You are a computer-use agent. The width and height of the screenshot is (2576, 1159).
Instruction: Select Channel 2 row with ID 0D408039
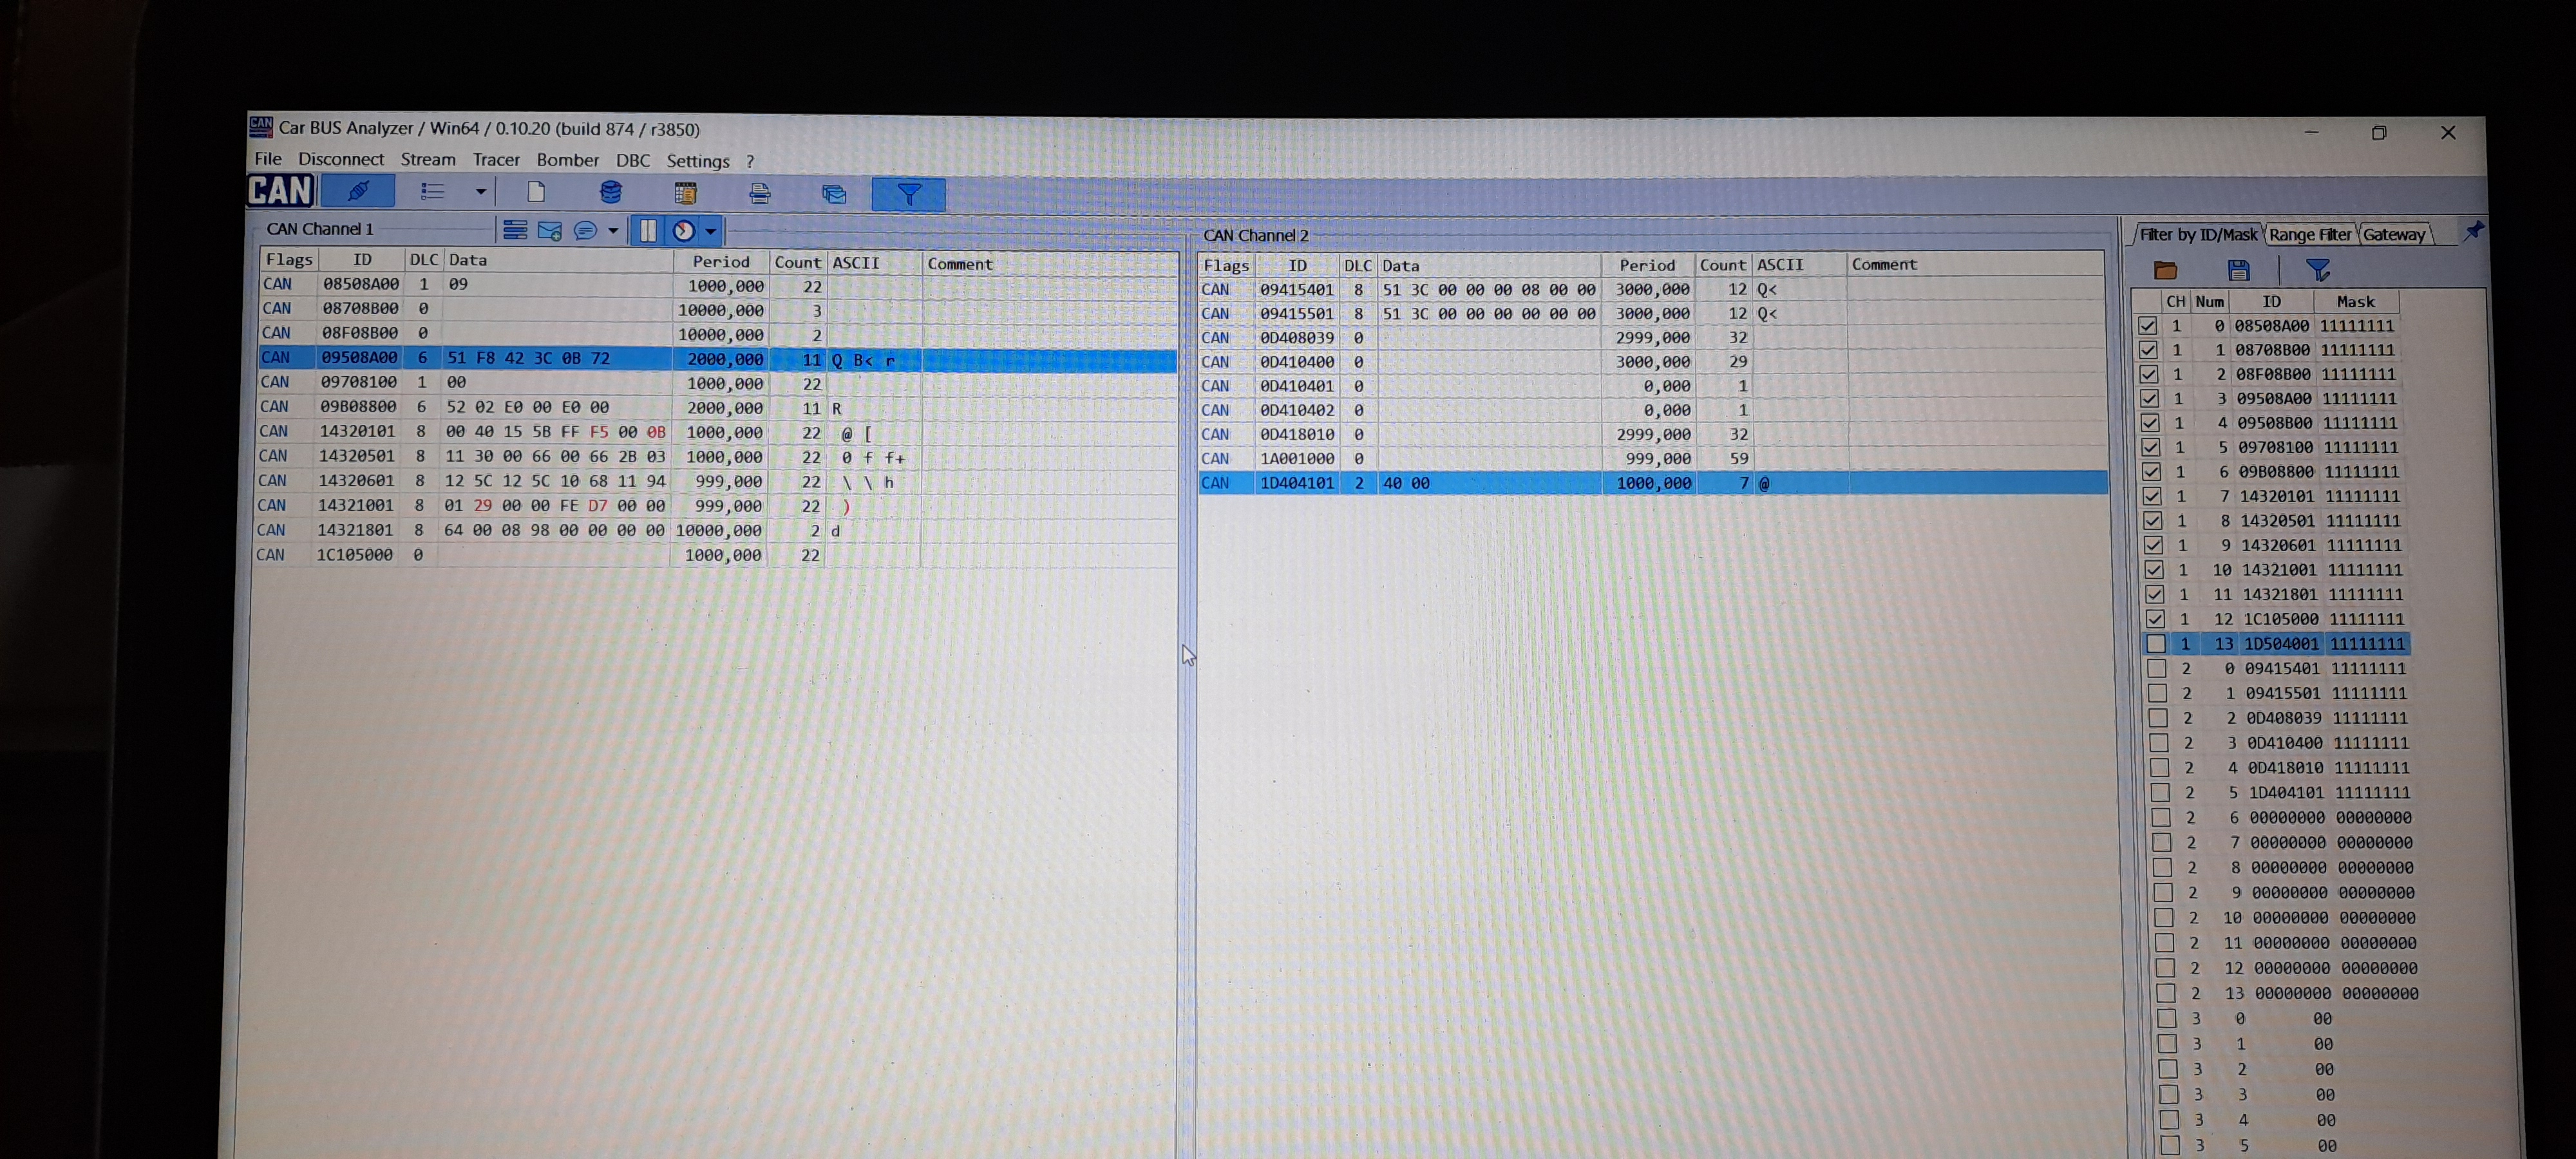[1296, 338]
